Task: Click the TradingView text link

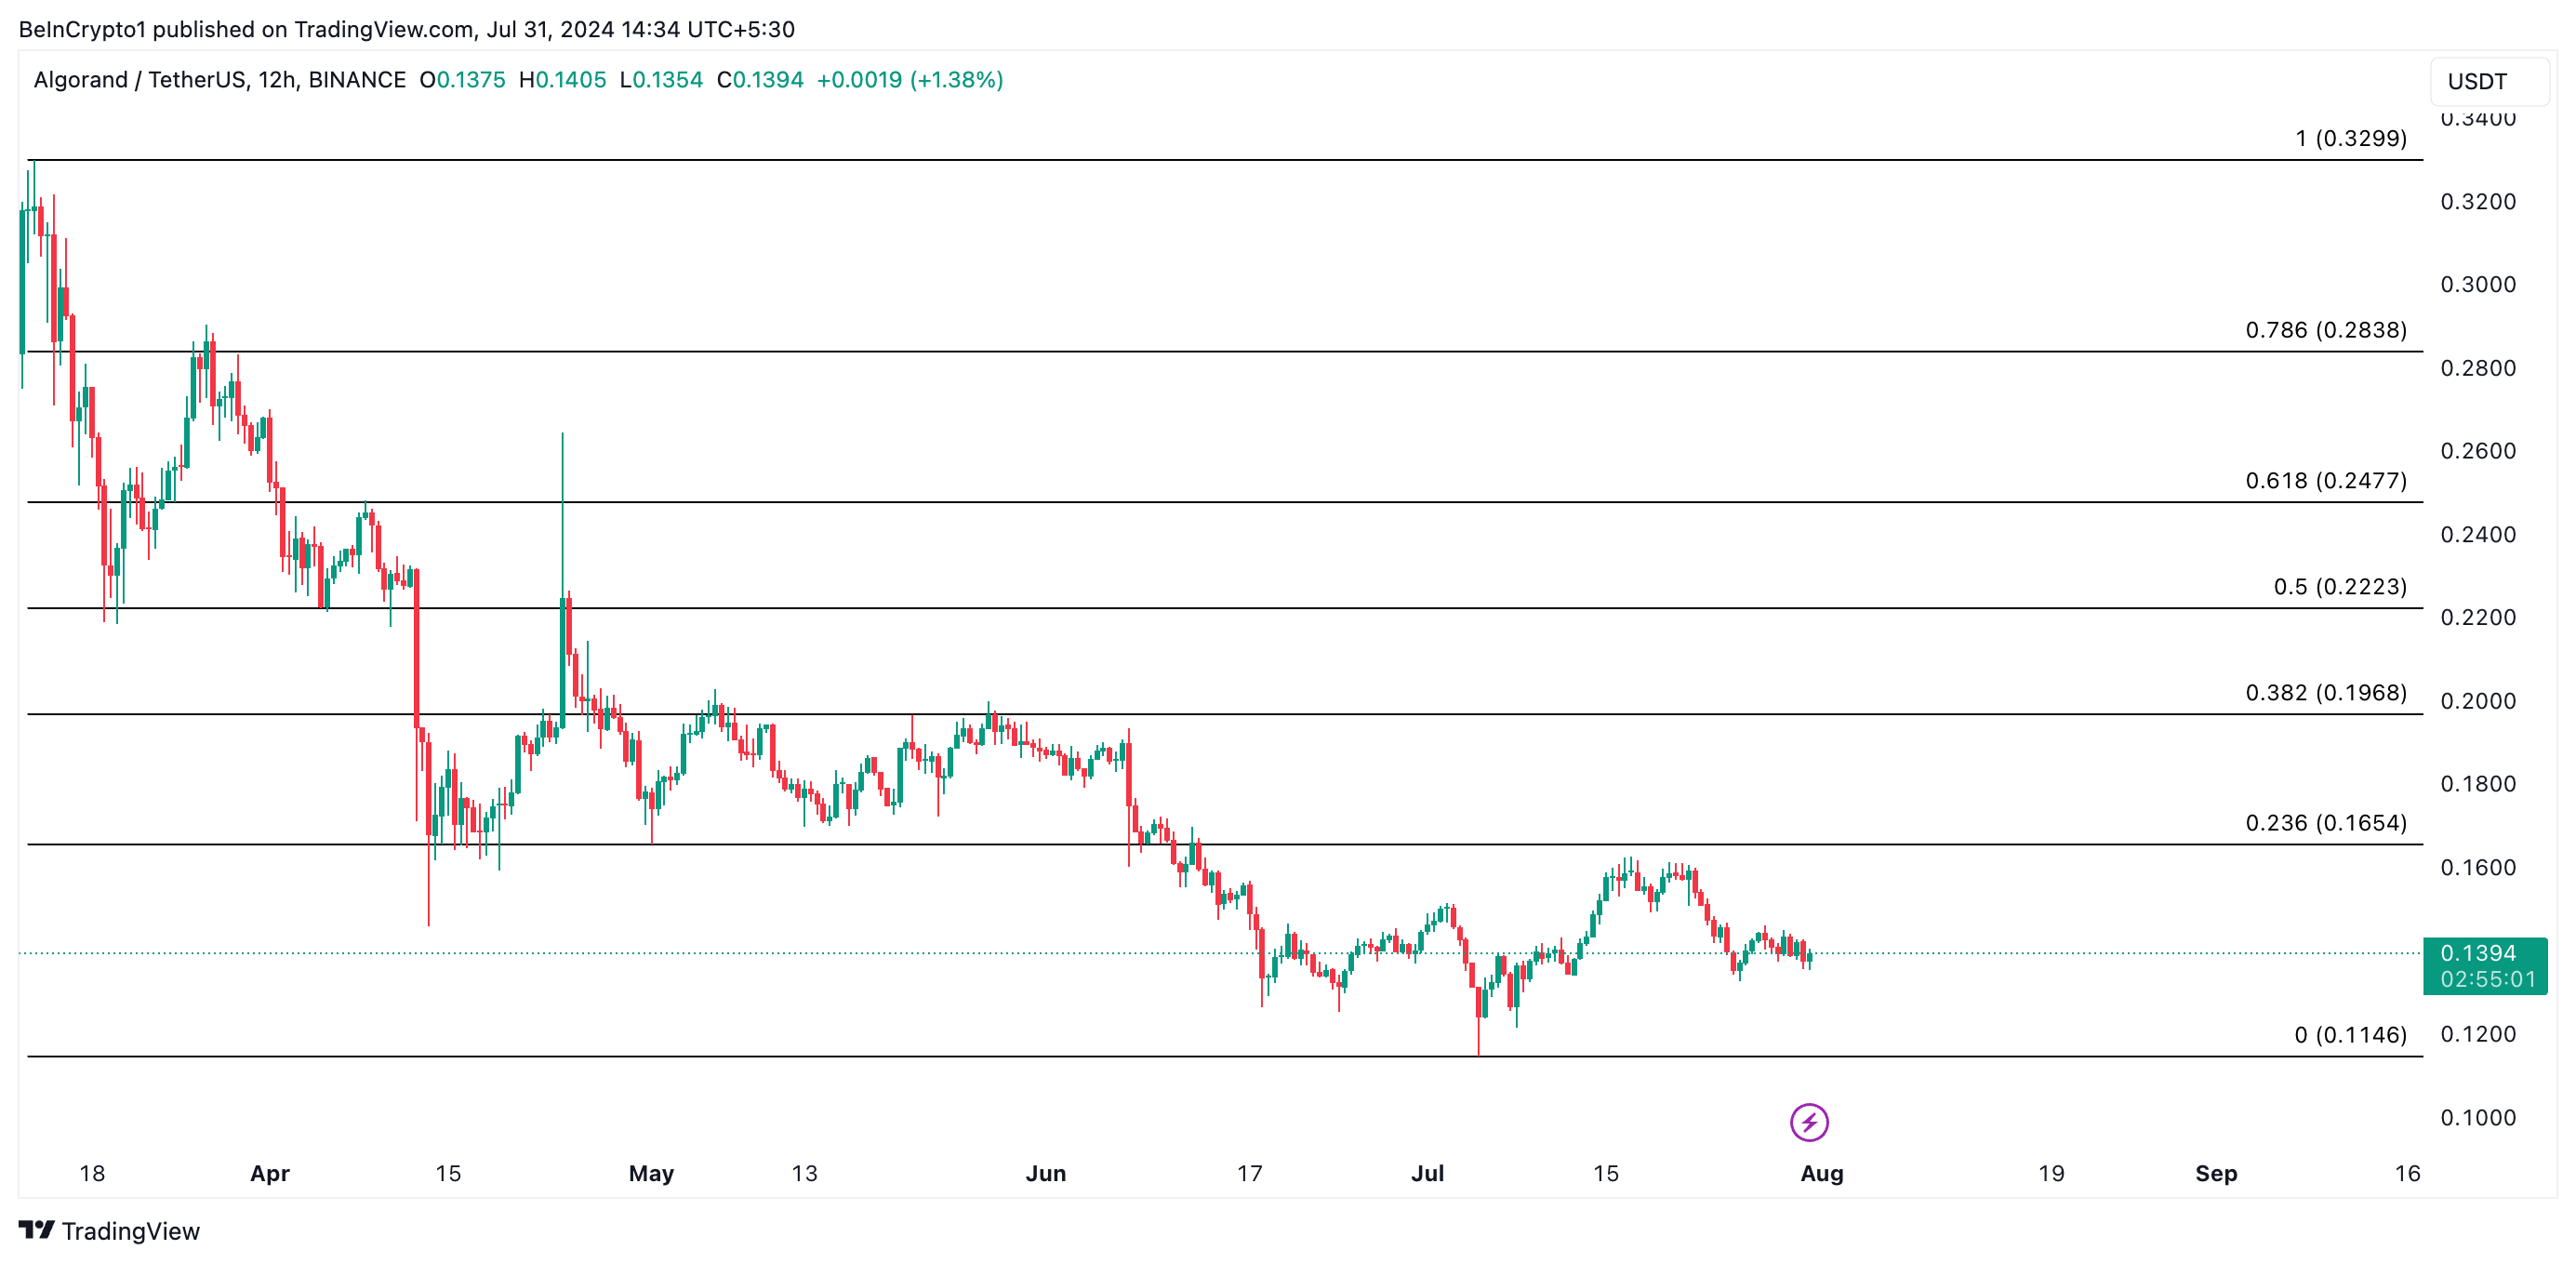Action: pyautogui.click(x=130, y=1231)
